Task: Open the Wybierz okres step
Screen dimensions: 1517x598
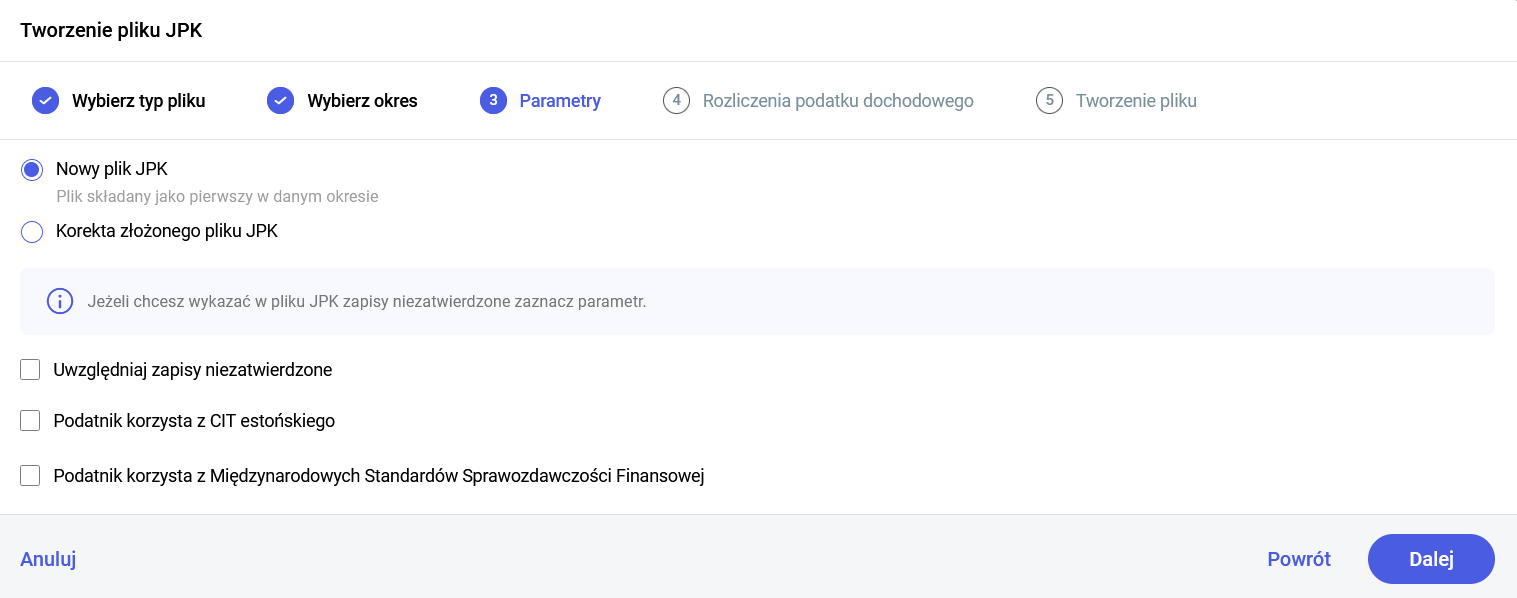Action: pyautogui.click(x=362, y=101)
